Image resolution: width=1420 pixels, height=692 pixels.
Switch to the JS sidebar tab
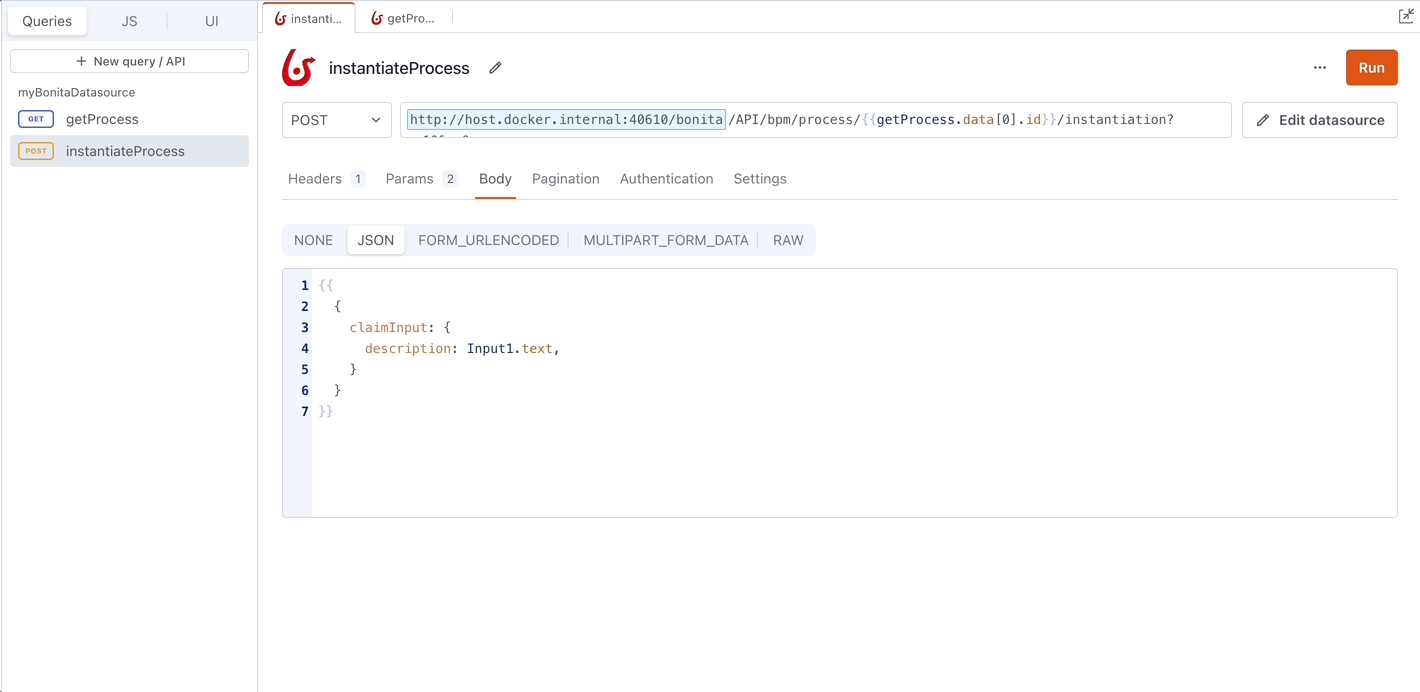coord(129,21)
